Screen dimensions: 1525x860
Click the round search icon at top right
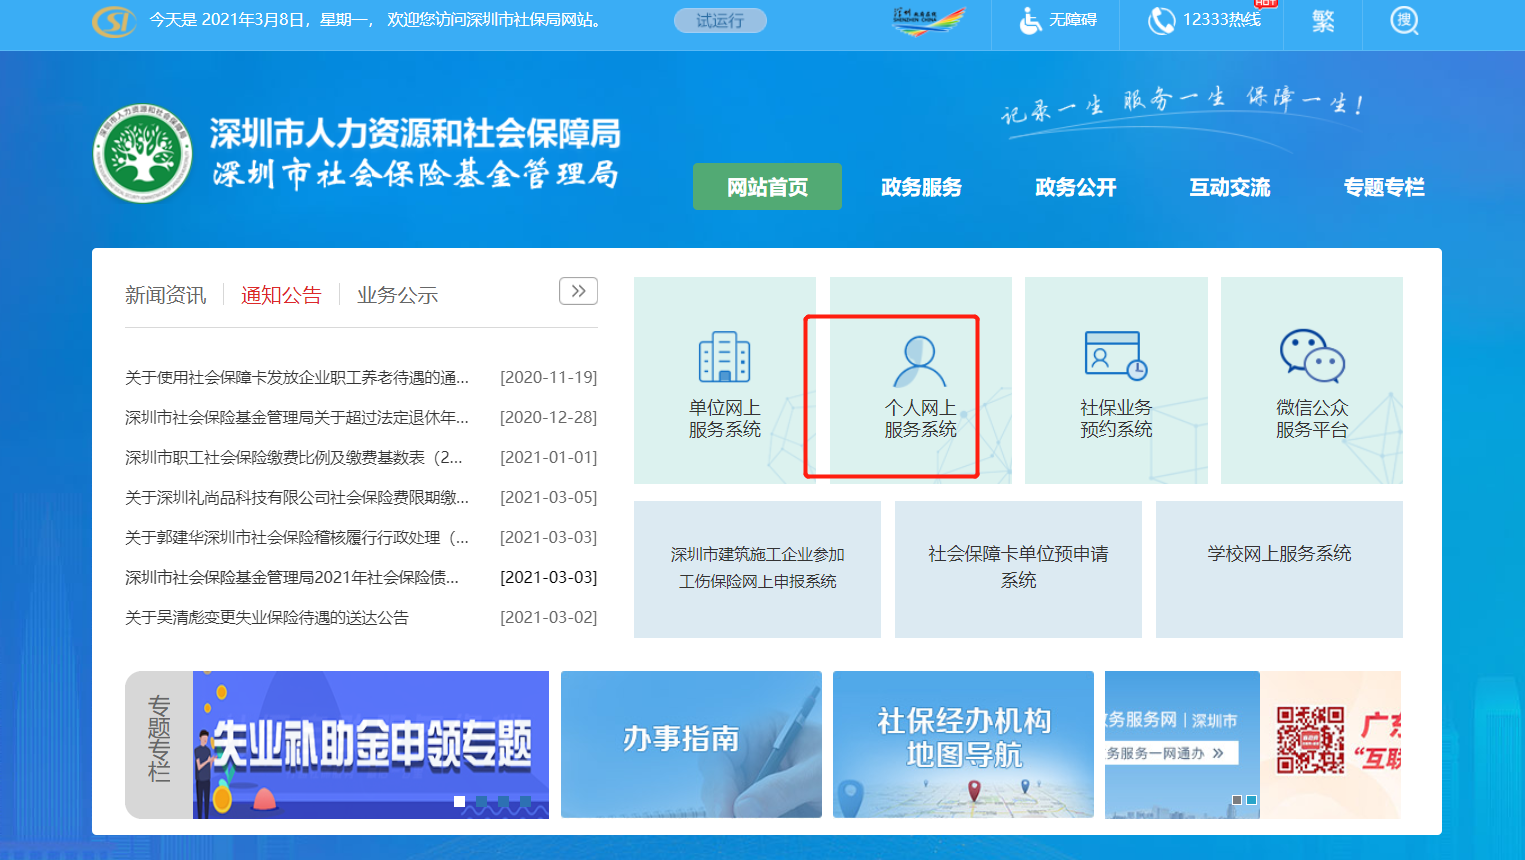1404,21
